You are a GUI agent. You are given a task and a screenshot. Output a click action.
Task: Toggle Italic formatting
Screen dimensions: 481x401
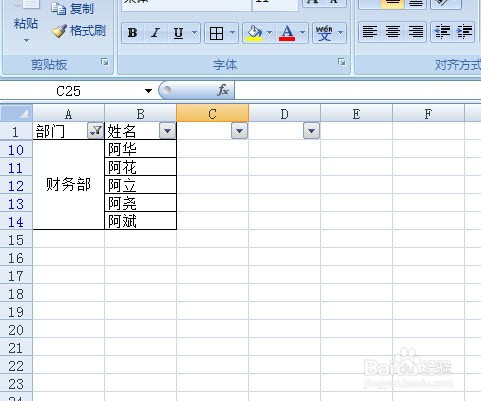[155, 33]
